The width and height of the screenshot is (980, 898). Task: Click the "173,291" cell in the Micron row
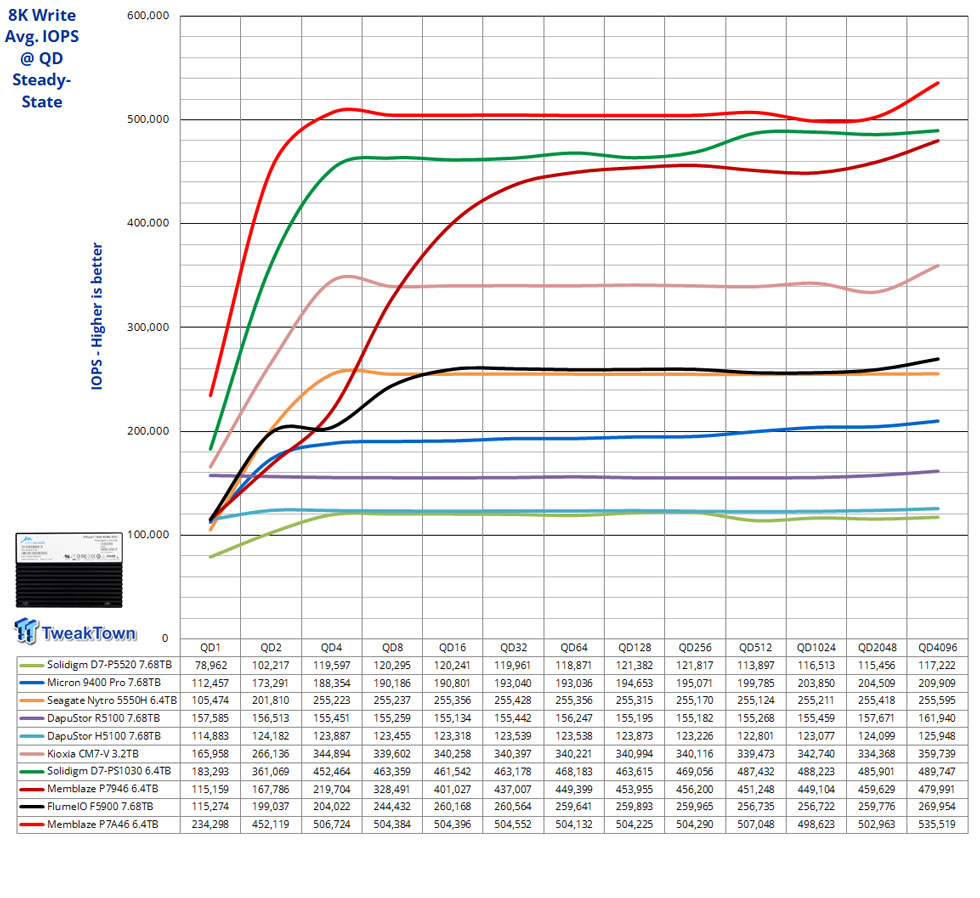[x=271, y=683]
